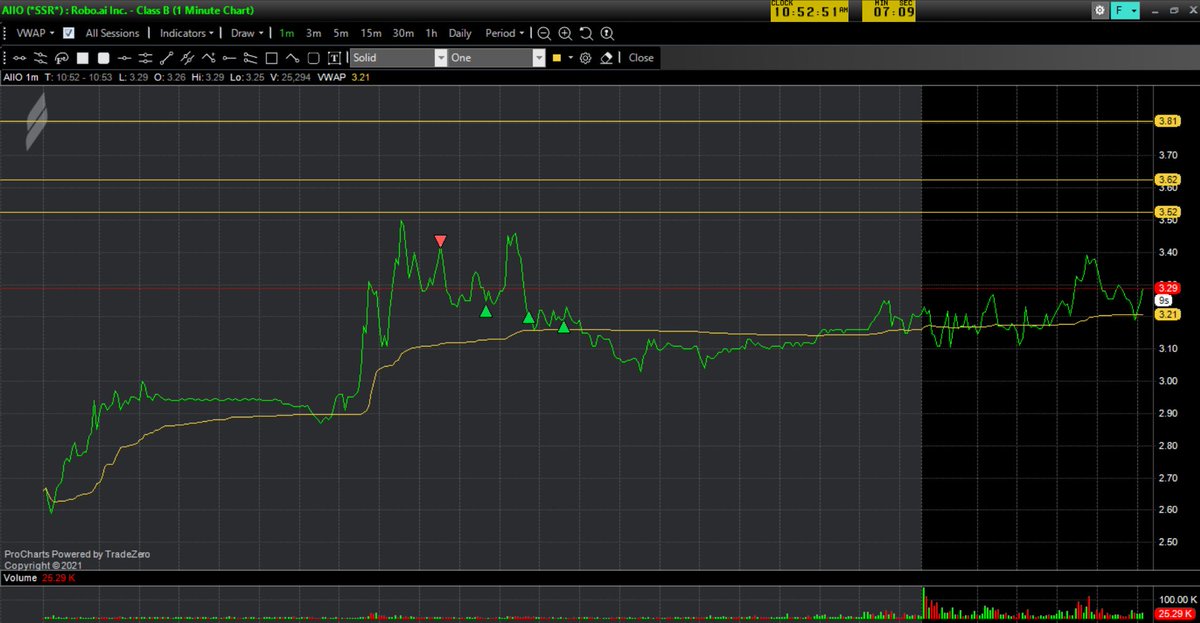Screen dimensions: 1200x623
Task: Expand the Indicators dropdown menu
Action: click(x=188, y=33)
